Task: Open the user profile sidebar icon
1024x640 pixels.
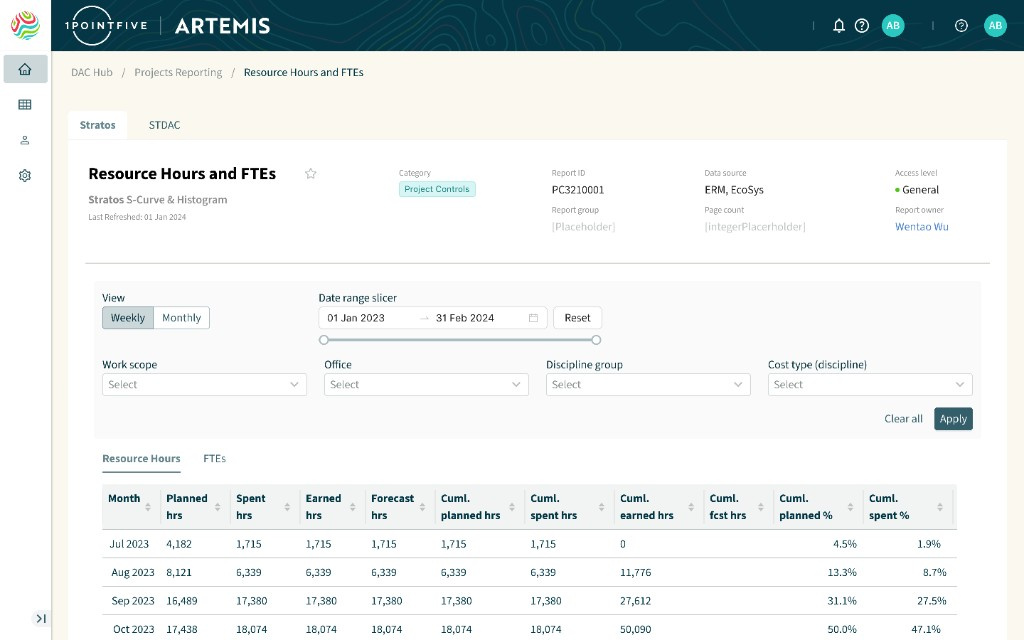Action: click(x=25, y=140)
